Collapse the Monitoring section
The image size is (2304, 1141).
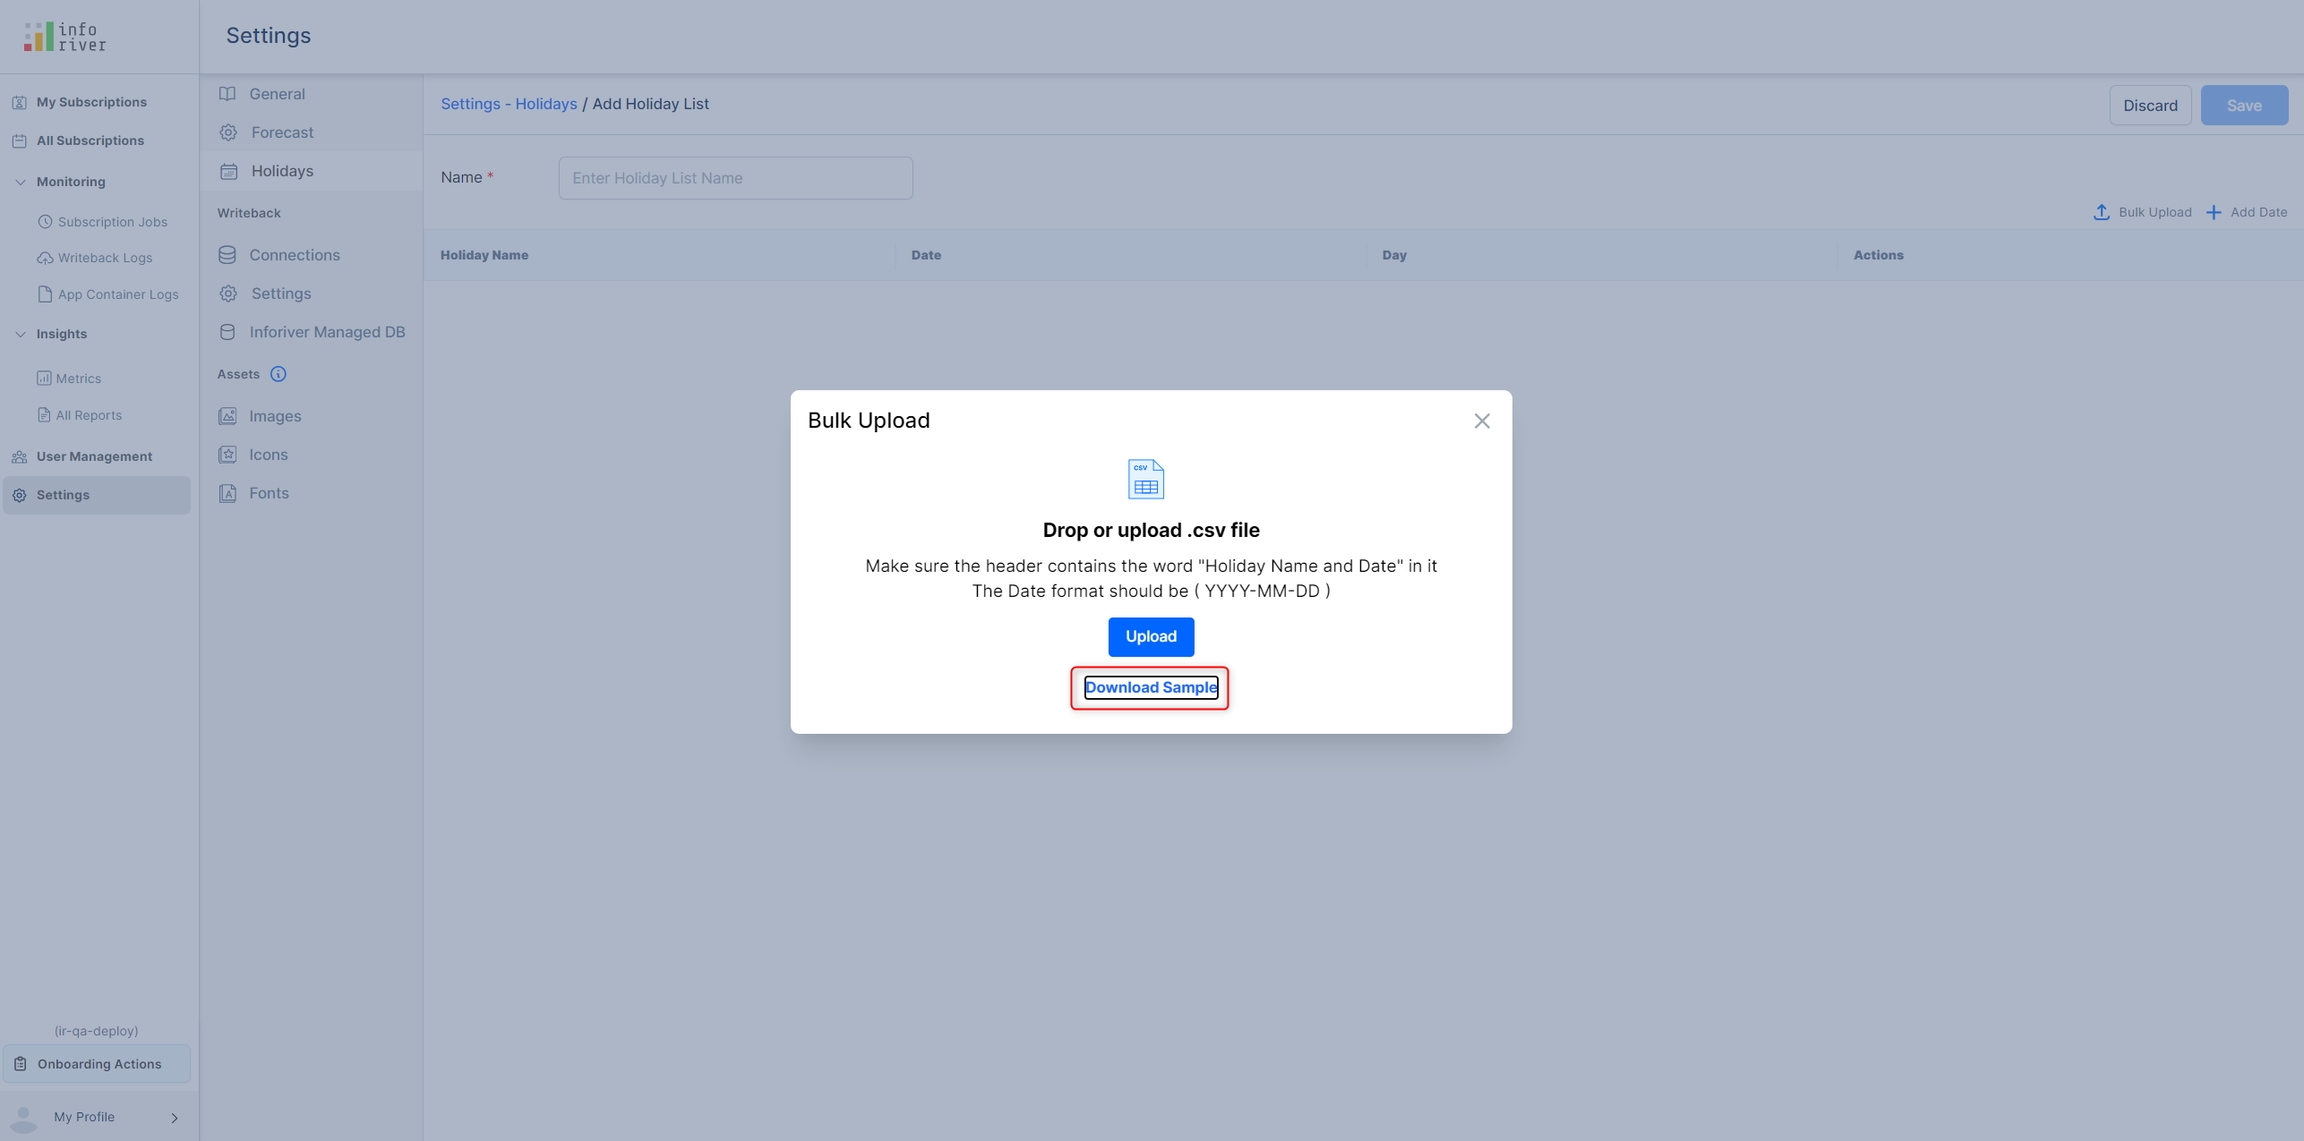[20, 182]
